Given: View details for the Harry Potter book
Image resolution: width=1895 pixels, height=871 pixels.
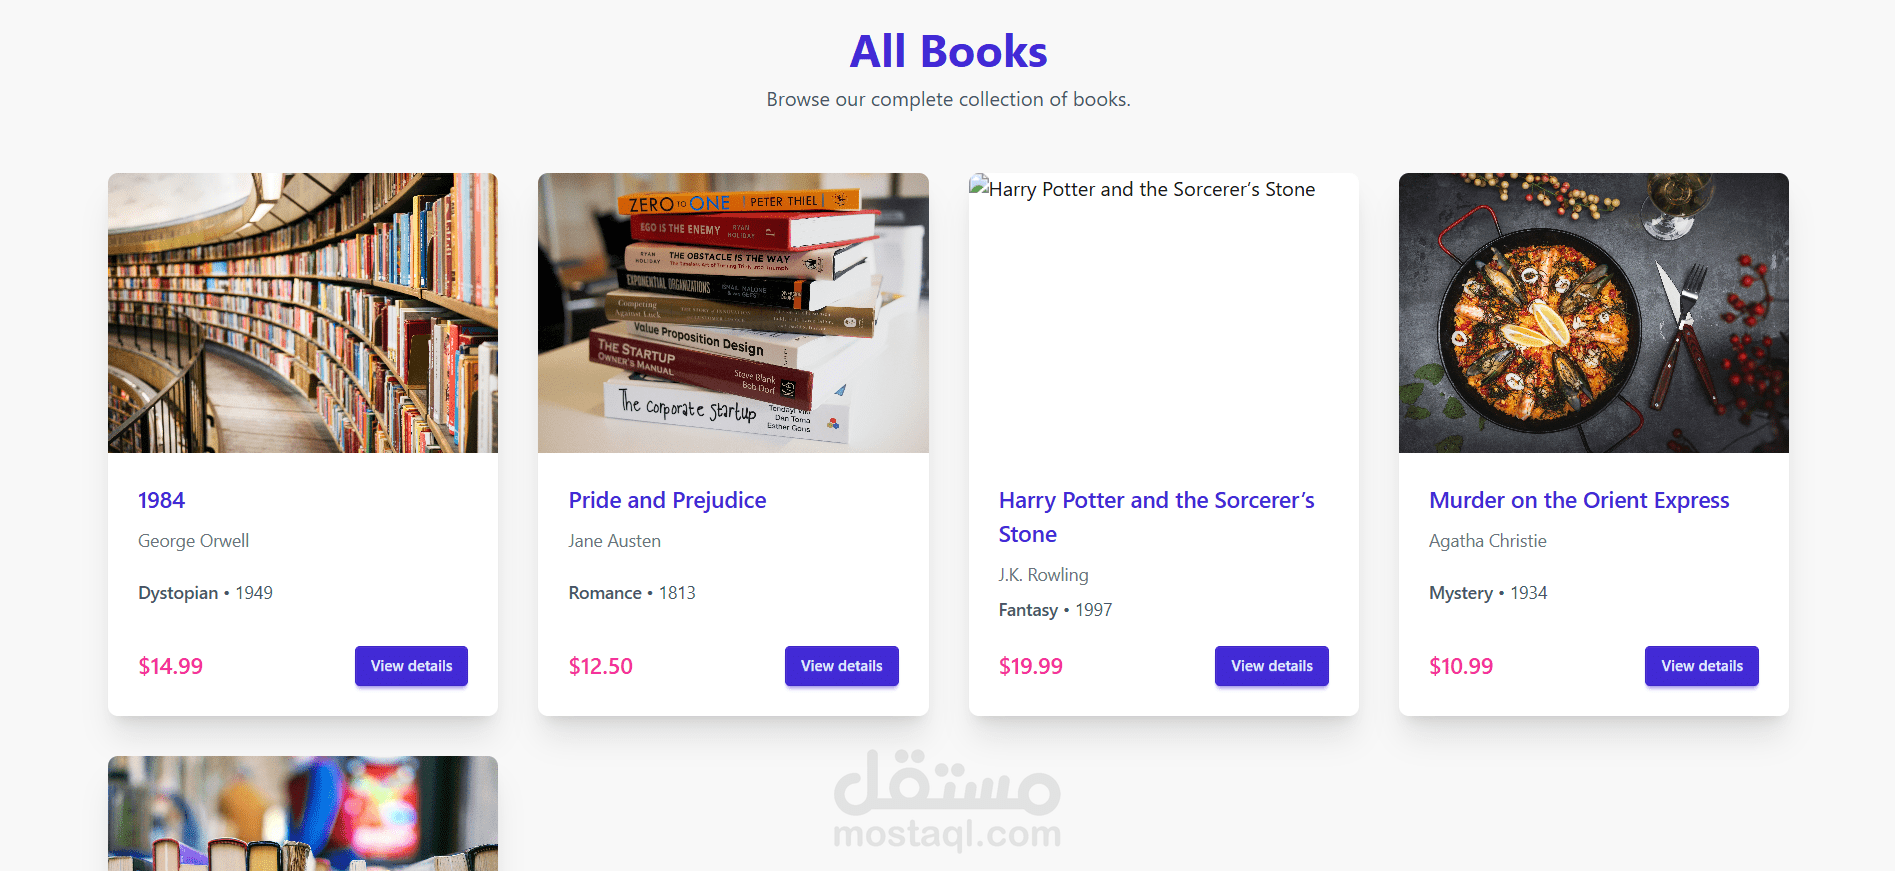Looking at the screenshot, I should pos(1272,666).
